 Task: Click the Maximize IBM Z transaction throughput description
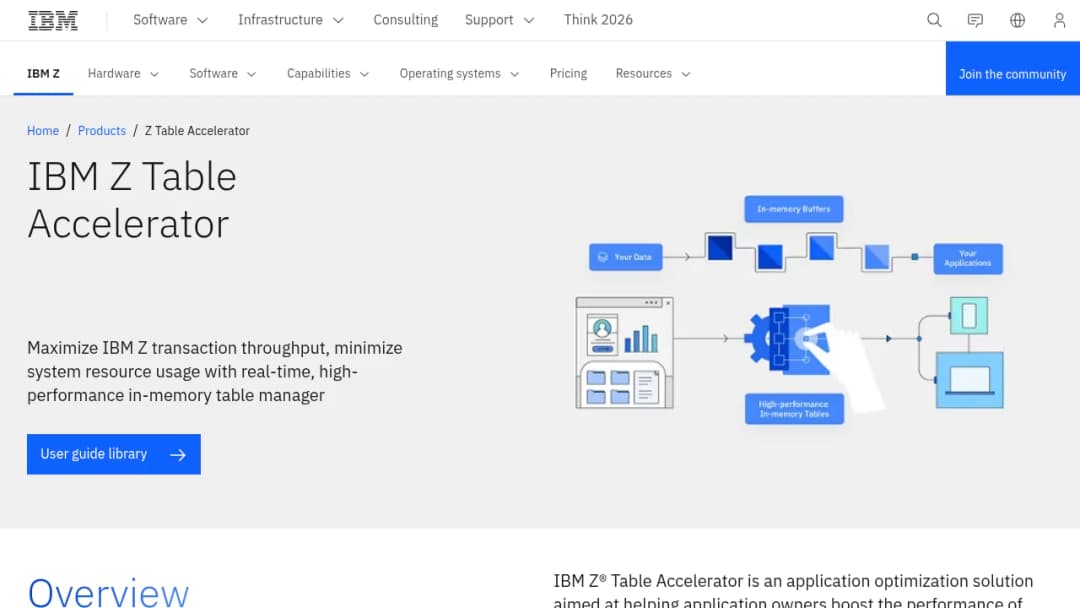pyautogui.click(x=215, y=371)
